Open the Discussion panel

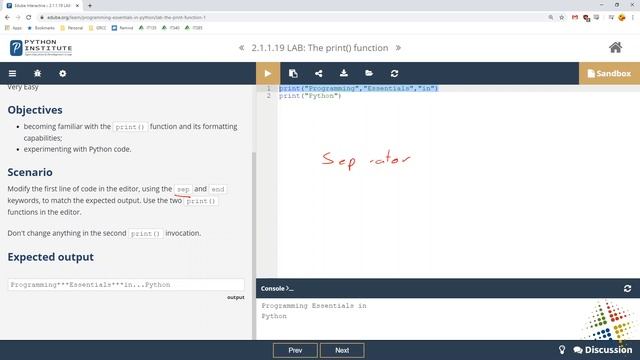click(x=603, y=350)
